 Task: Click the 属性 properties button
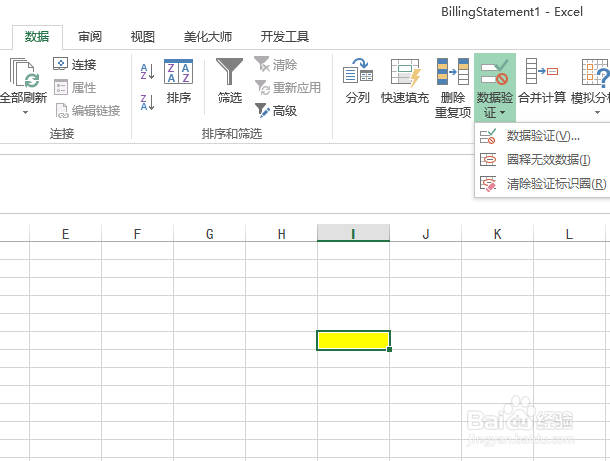click(75, 88)
